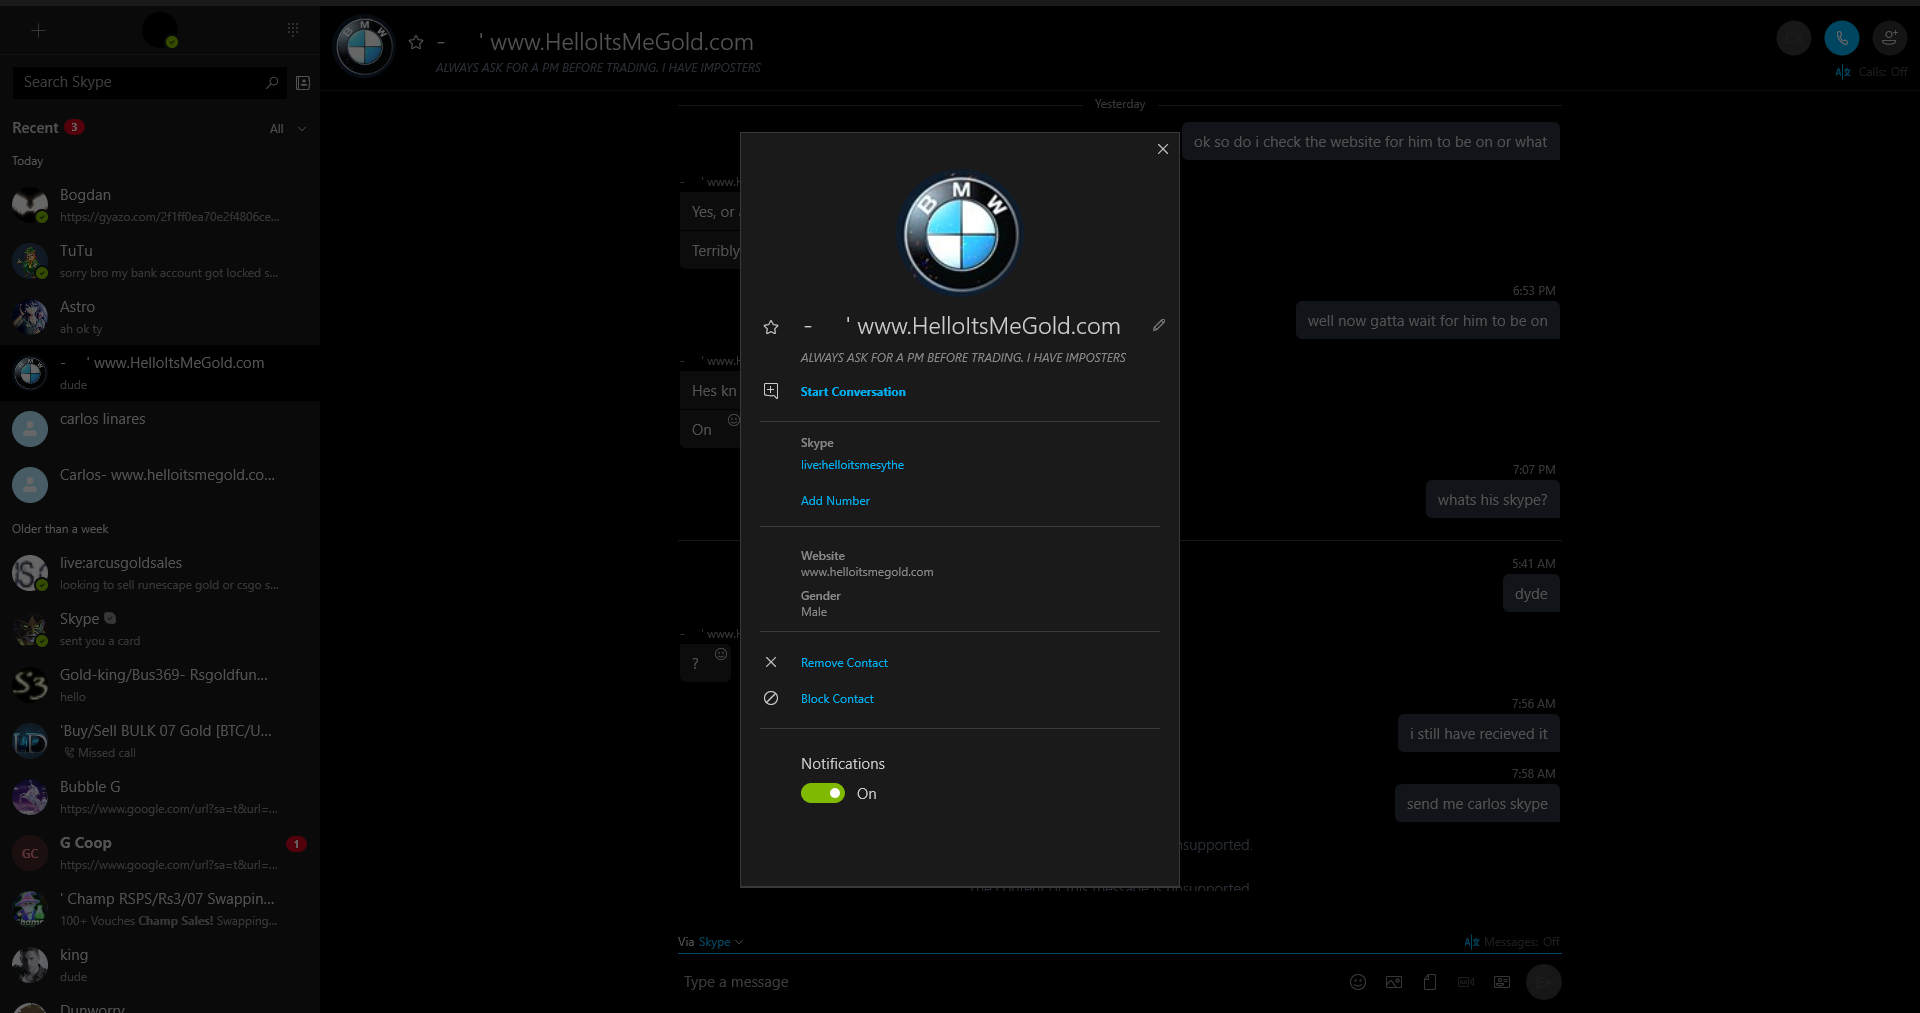1920x1013 pixels.
Task: Open the king conversation
Action: pyautogui.click(x=160, y=965)
